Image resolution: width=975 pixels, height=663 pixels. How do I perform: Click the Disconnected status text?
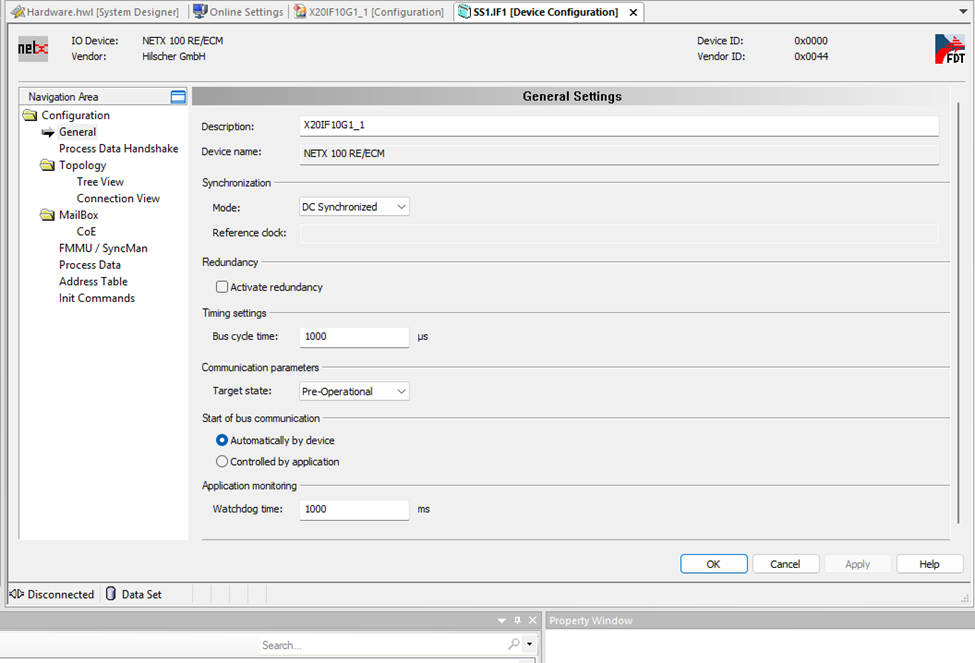[x=60, y=595]
